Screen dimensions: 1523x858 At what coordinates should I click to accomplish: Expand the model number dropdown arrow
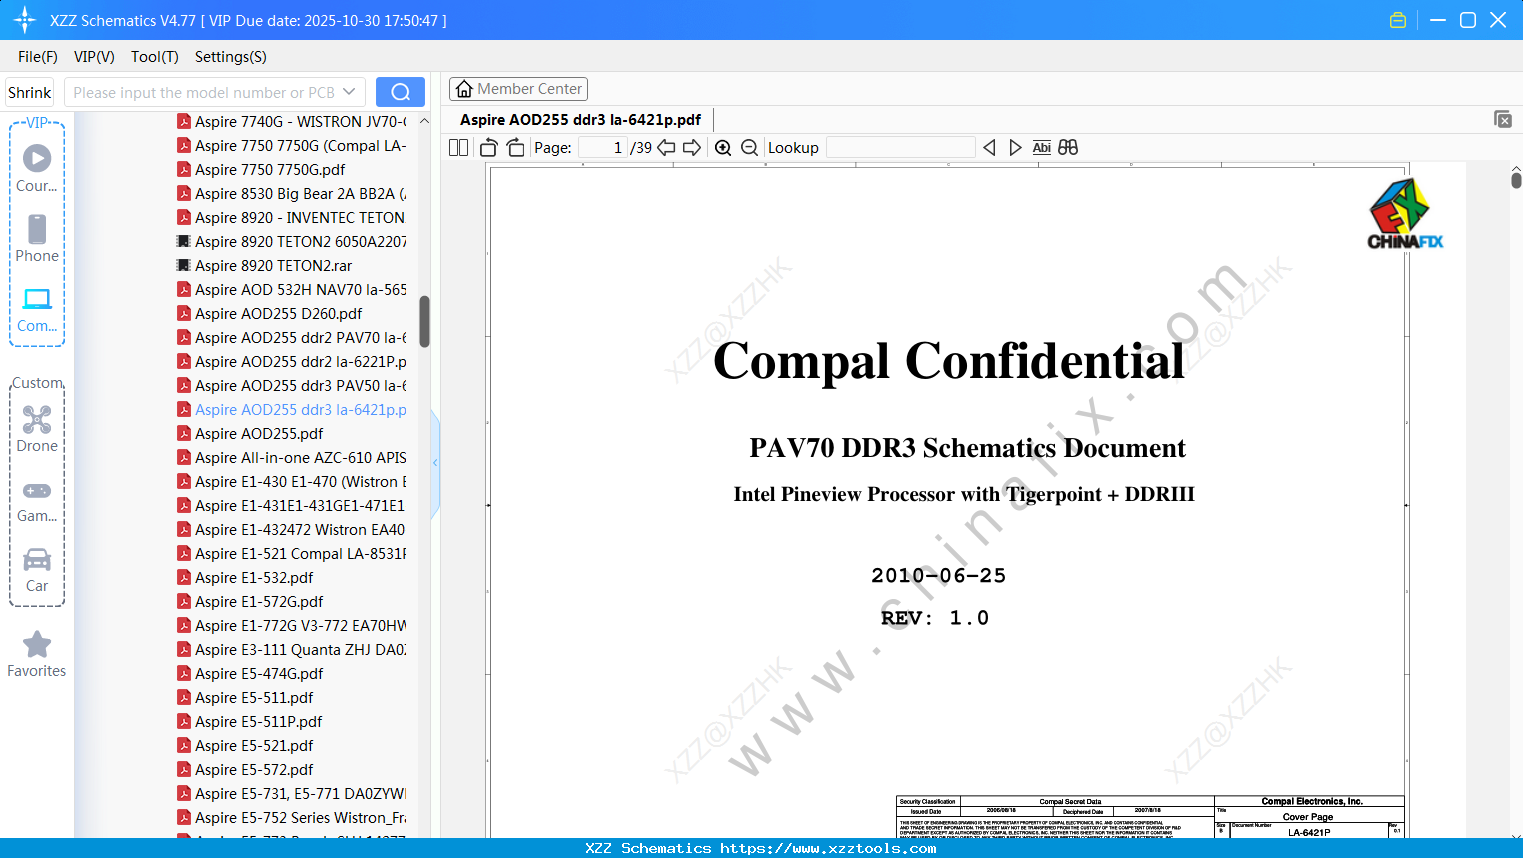[x=349, y=92]
